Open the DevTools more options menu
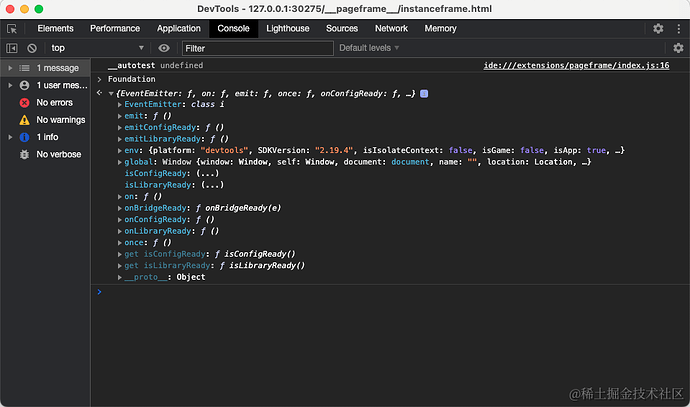The image size is (690, 407). 679,29
